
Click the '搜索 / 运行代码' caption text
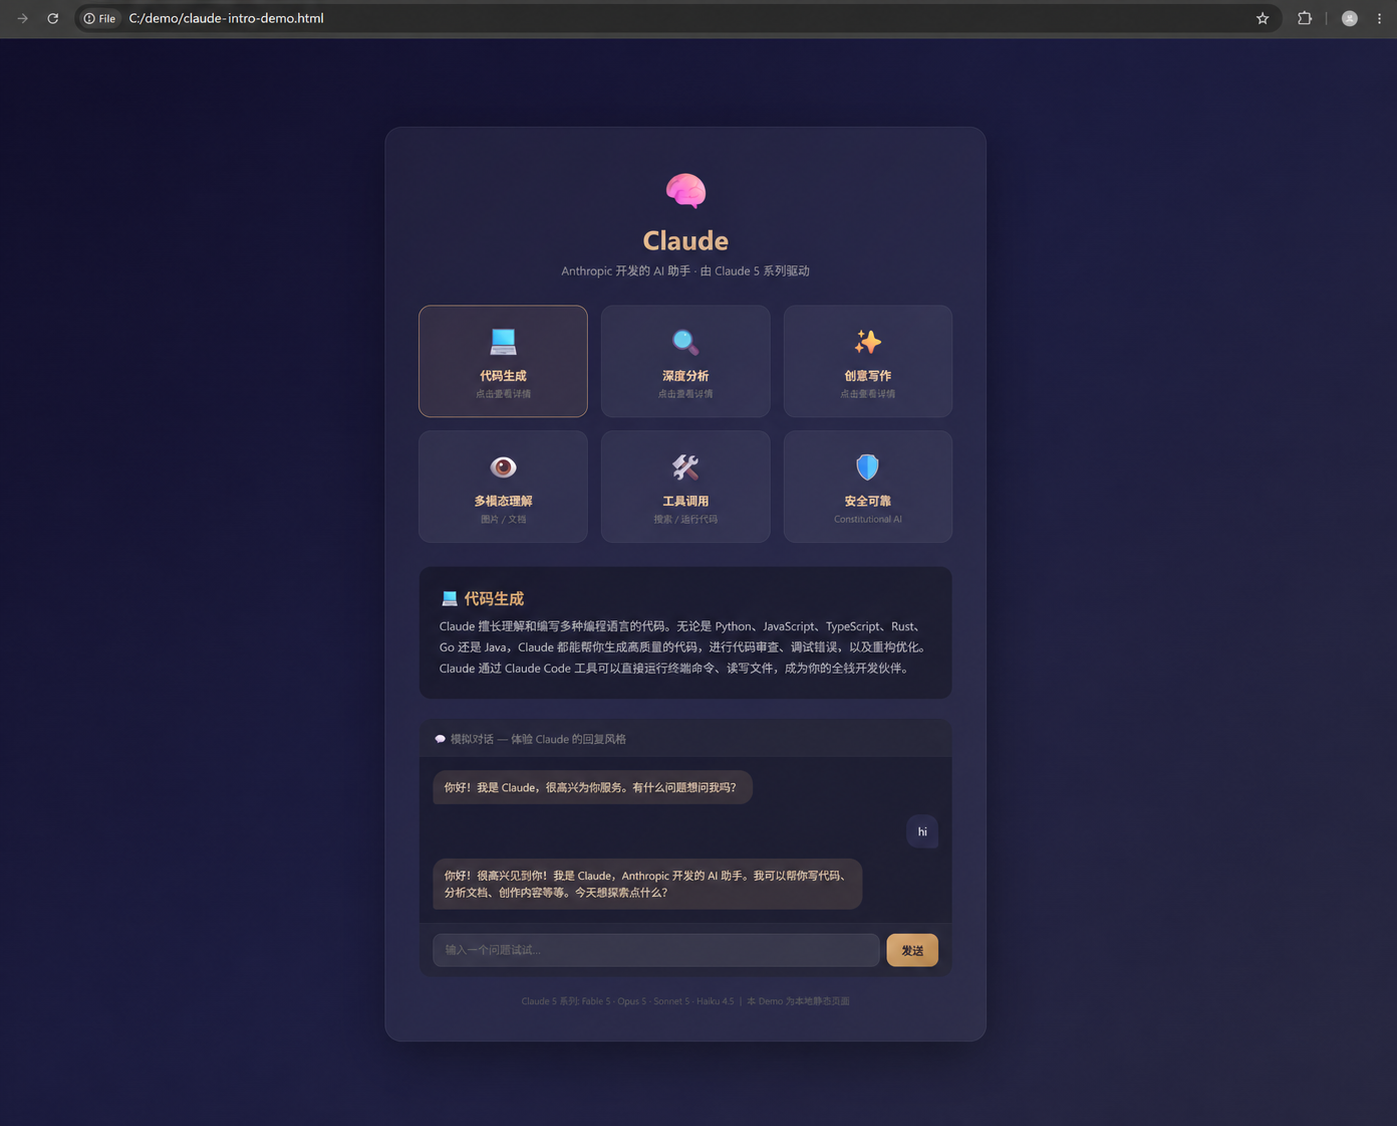(685, 519)
